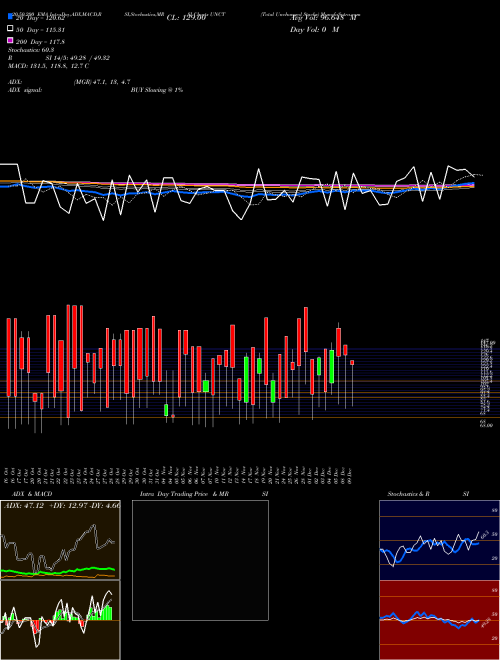Open the blue Stochastics chart panel
Image resolution: width=500 pixels, height=660 pixels.
439,540
